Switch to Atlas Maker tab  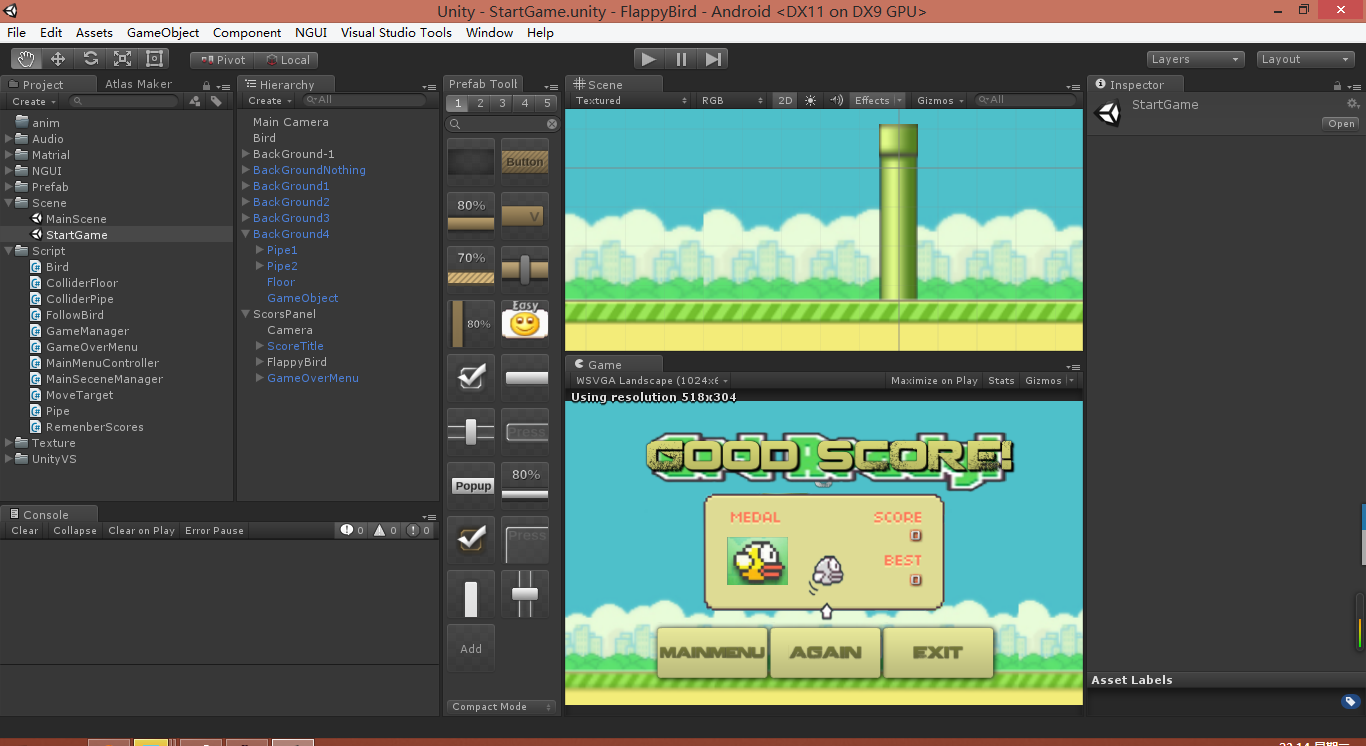click(138, 84)
